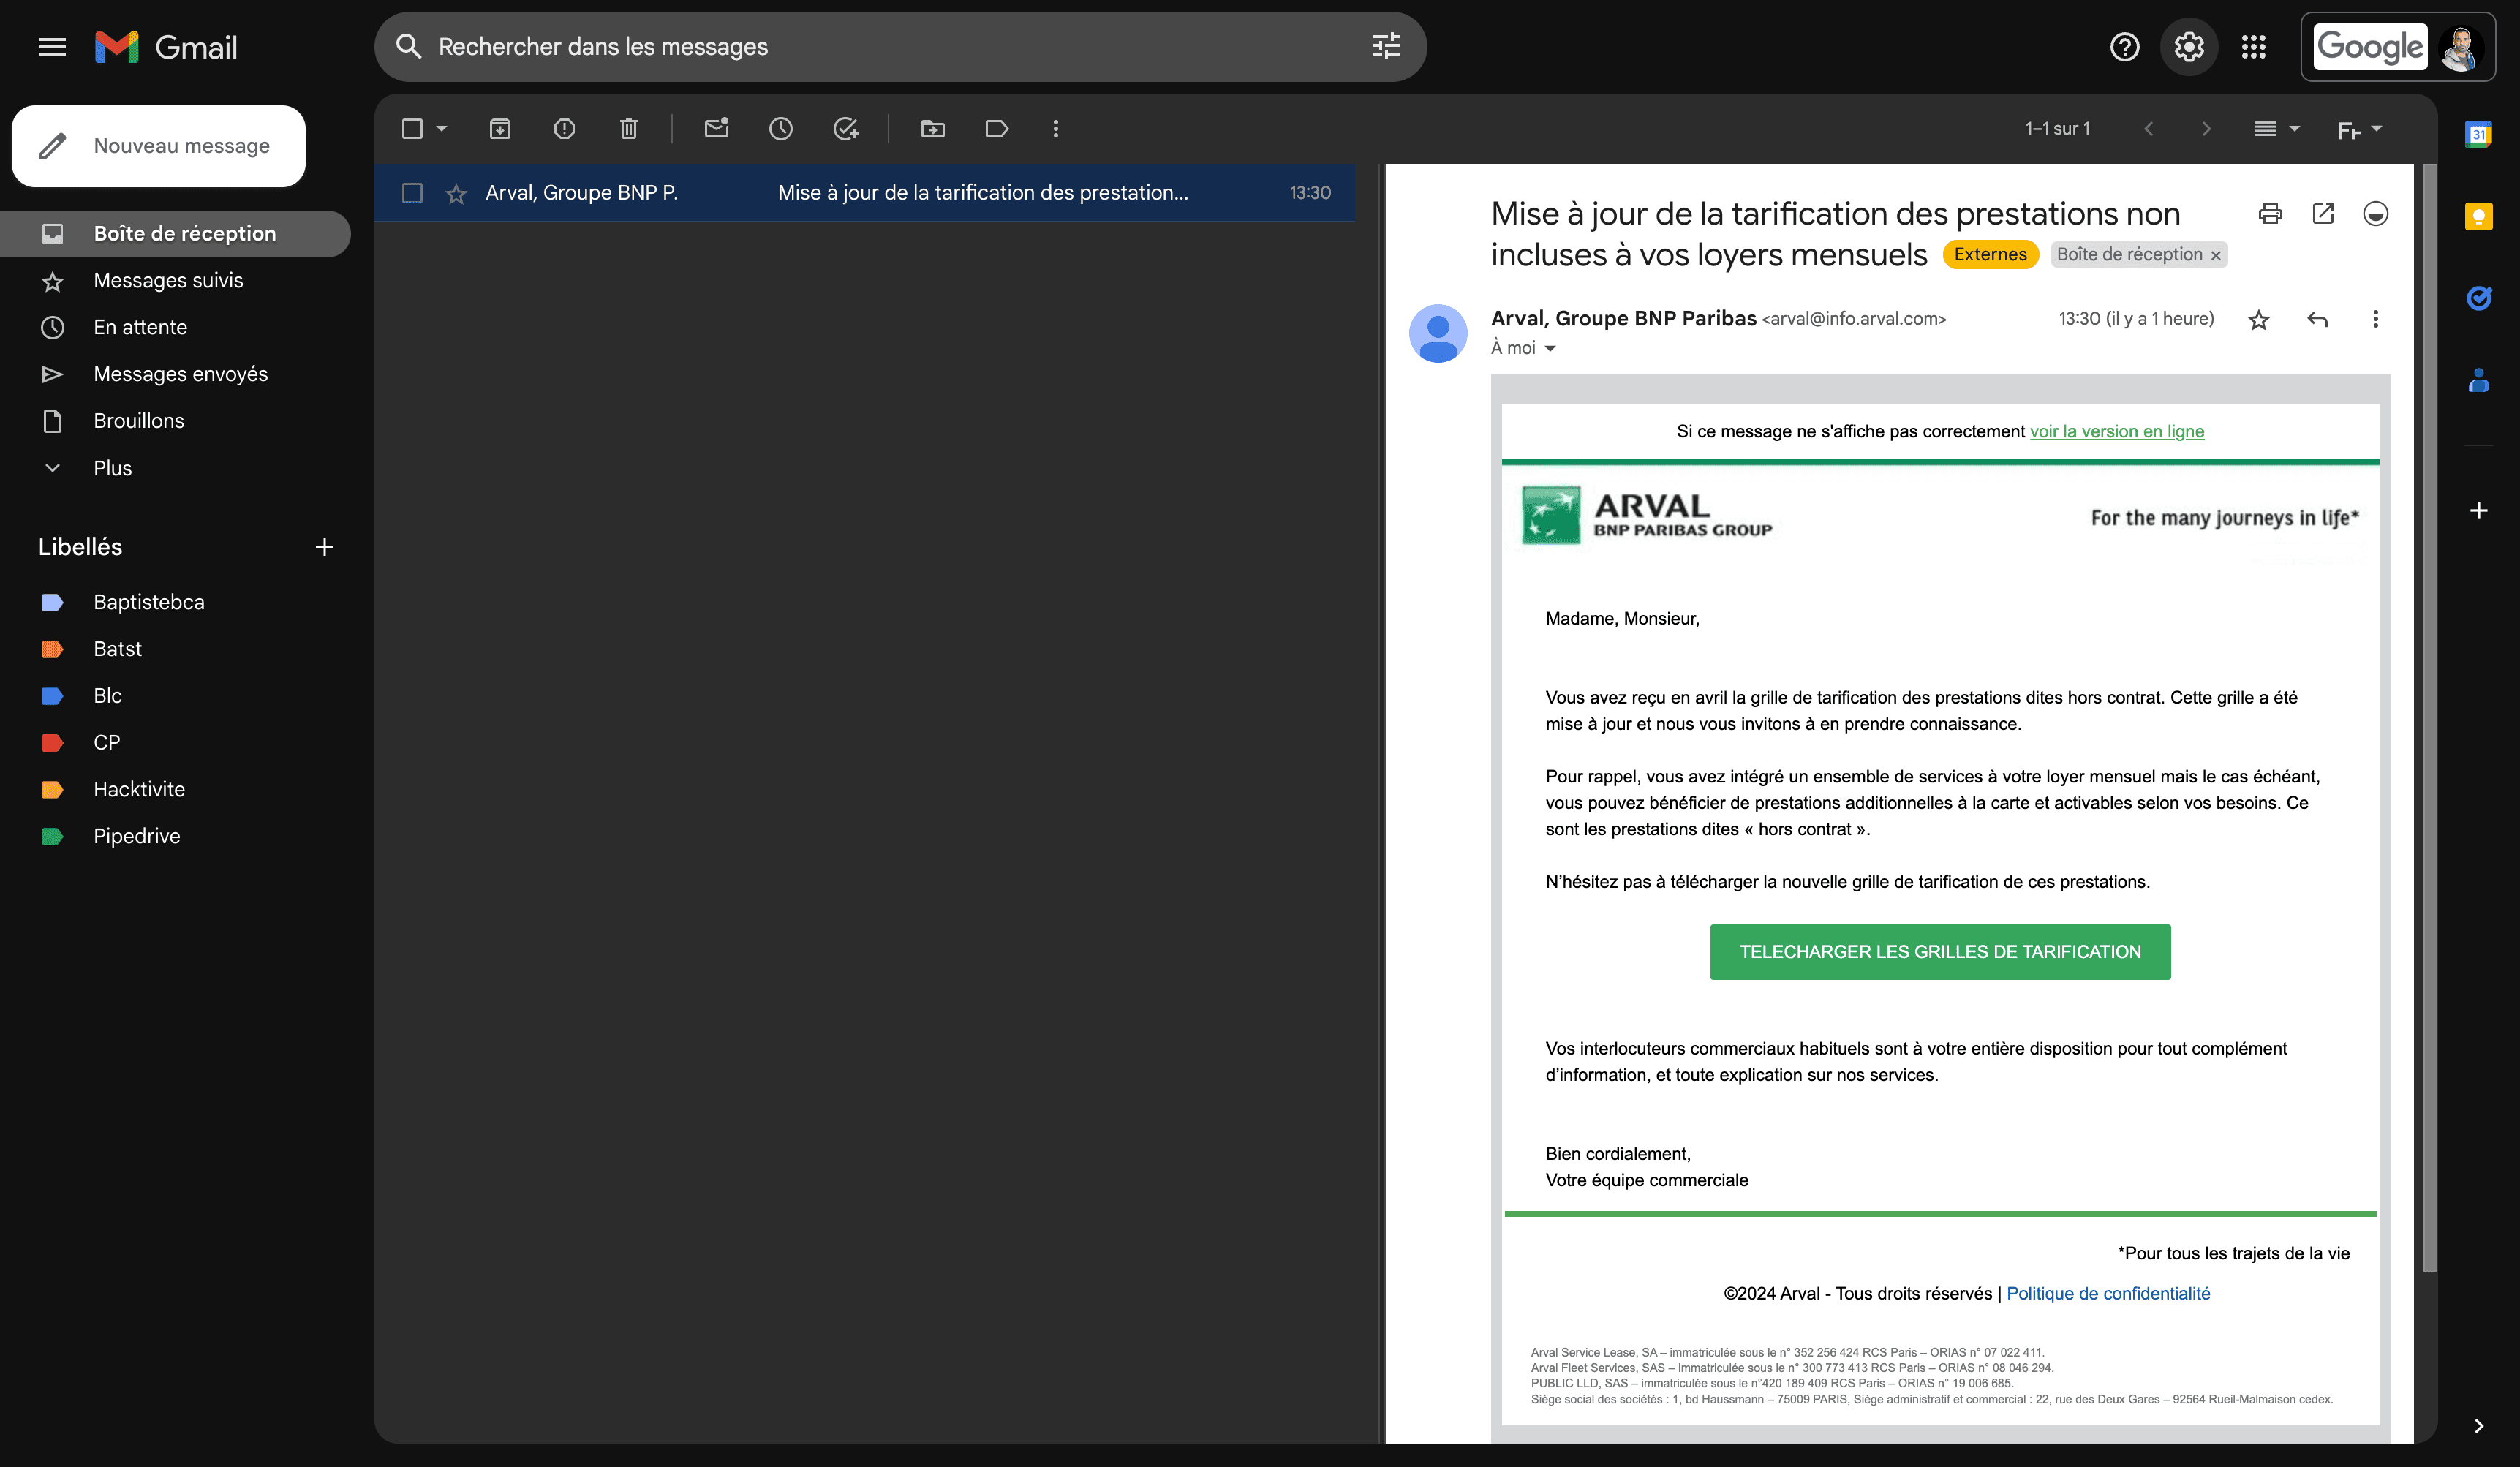This screenshot has width=2520, height=1467.
Task: Show search options filter icon
Action: tap(1385, 46)
